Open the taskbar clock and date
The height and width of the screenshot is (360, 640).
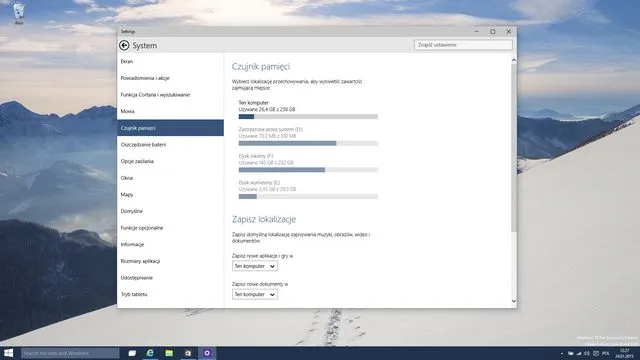click(x=624, y=353)
